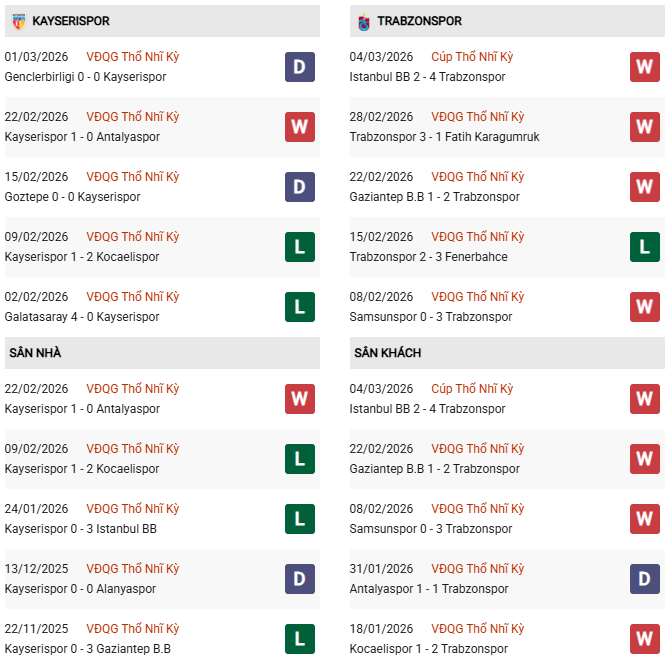Open the league link dated 31/01/2026

point(478,569)
